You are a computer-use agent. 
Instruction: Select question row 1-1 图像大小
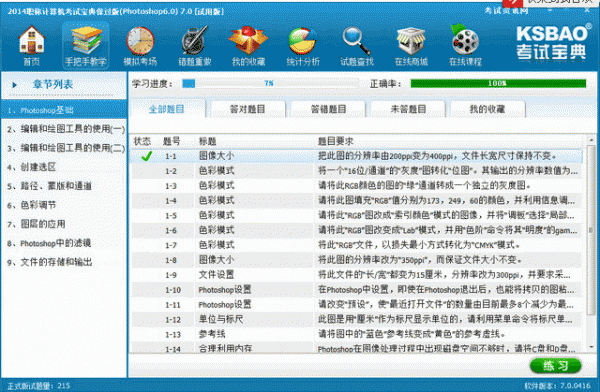coord(357,156)
